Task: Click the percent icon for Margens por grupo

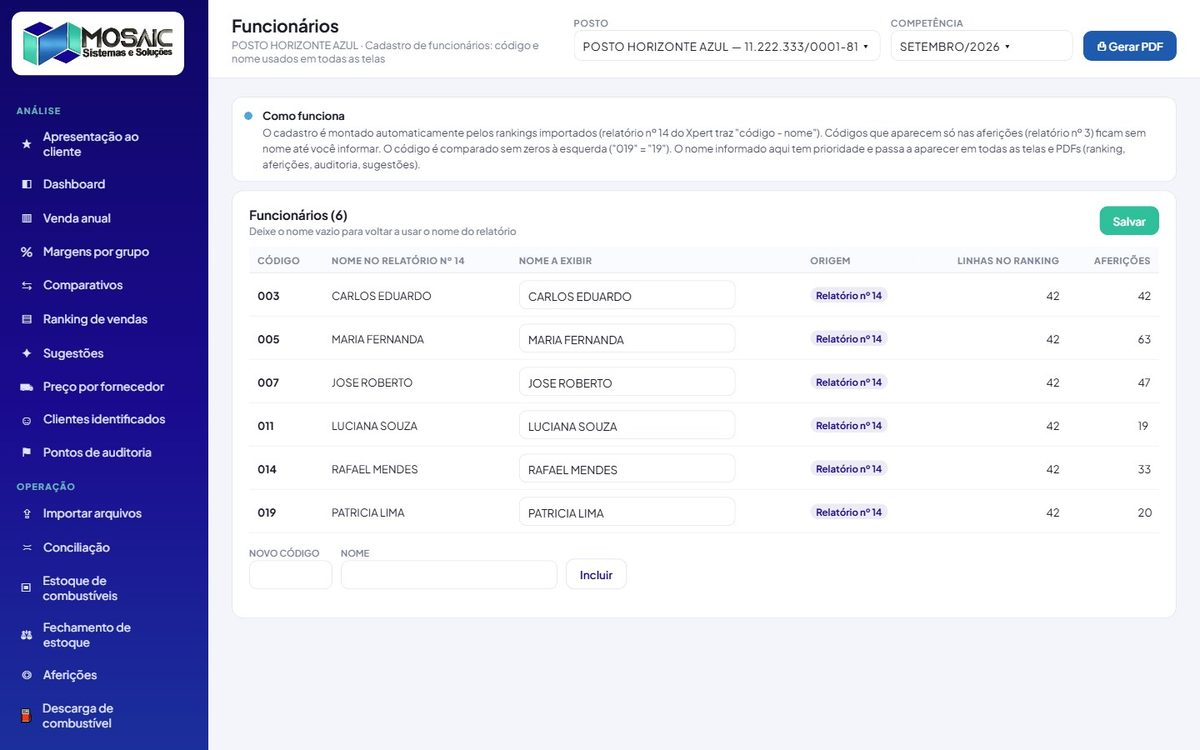Action: tap(27, 252)
